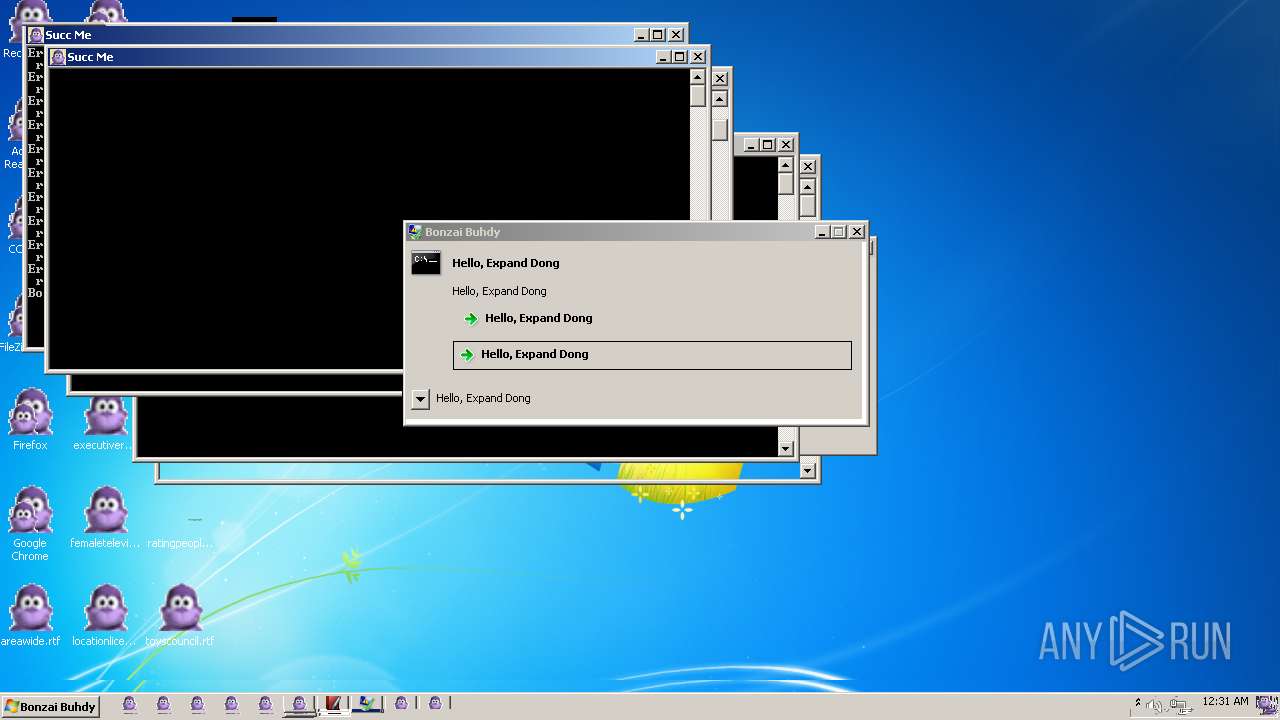The width and height of the screenshot is (1280, 720).
Task: Open the frontmost Succ Me window's title icon
Action: pyautogui.click(x=58, y=57)
